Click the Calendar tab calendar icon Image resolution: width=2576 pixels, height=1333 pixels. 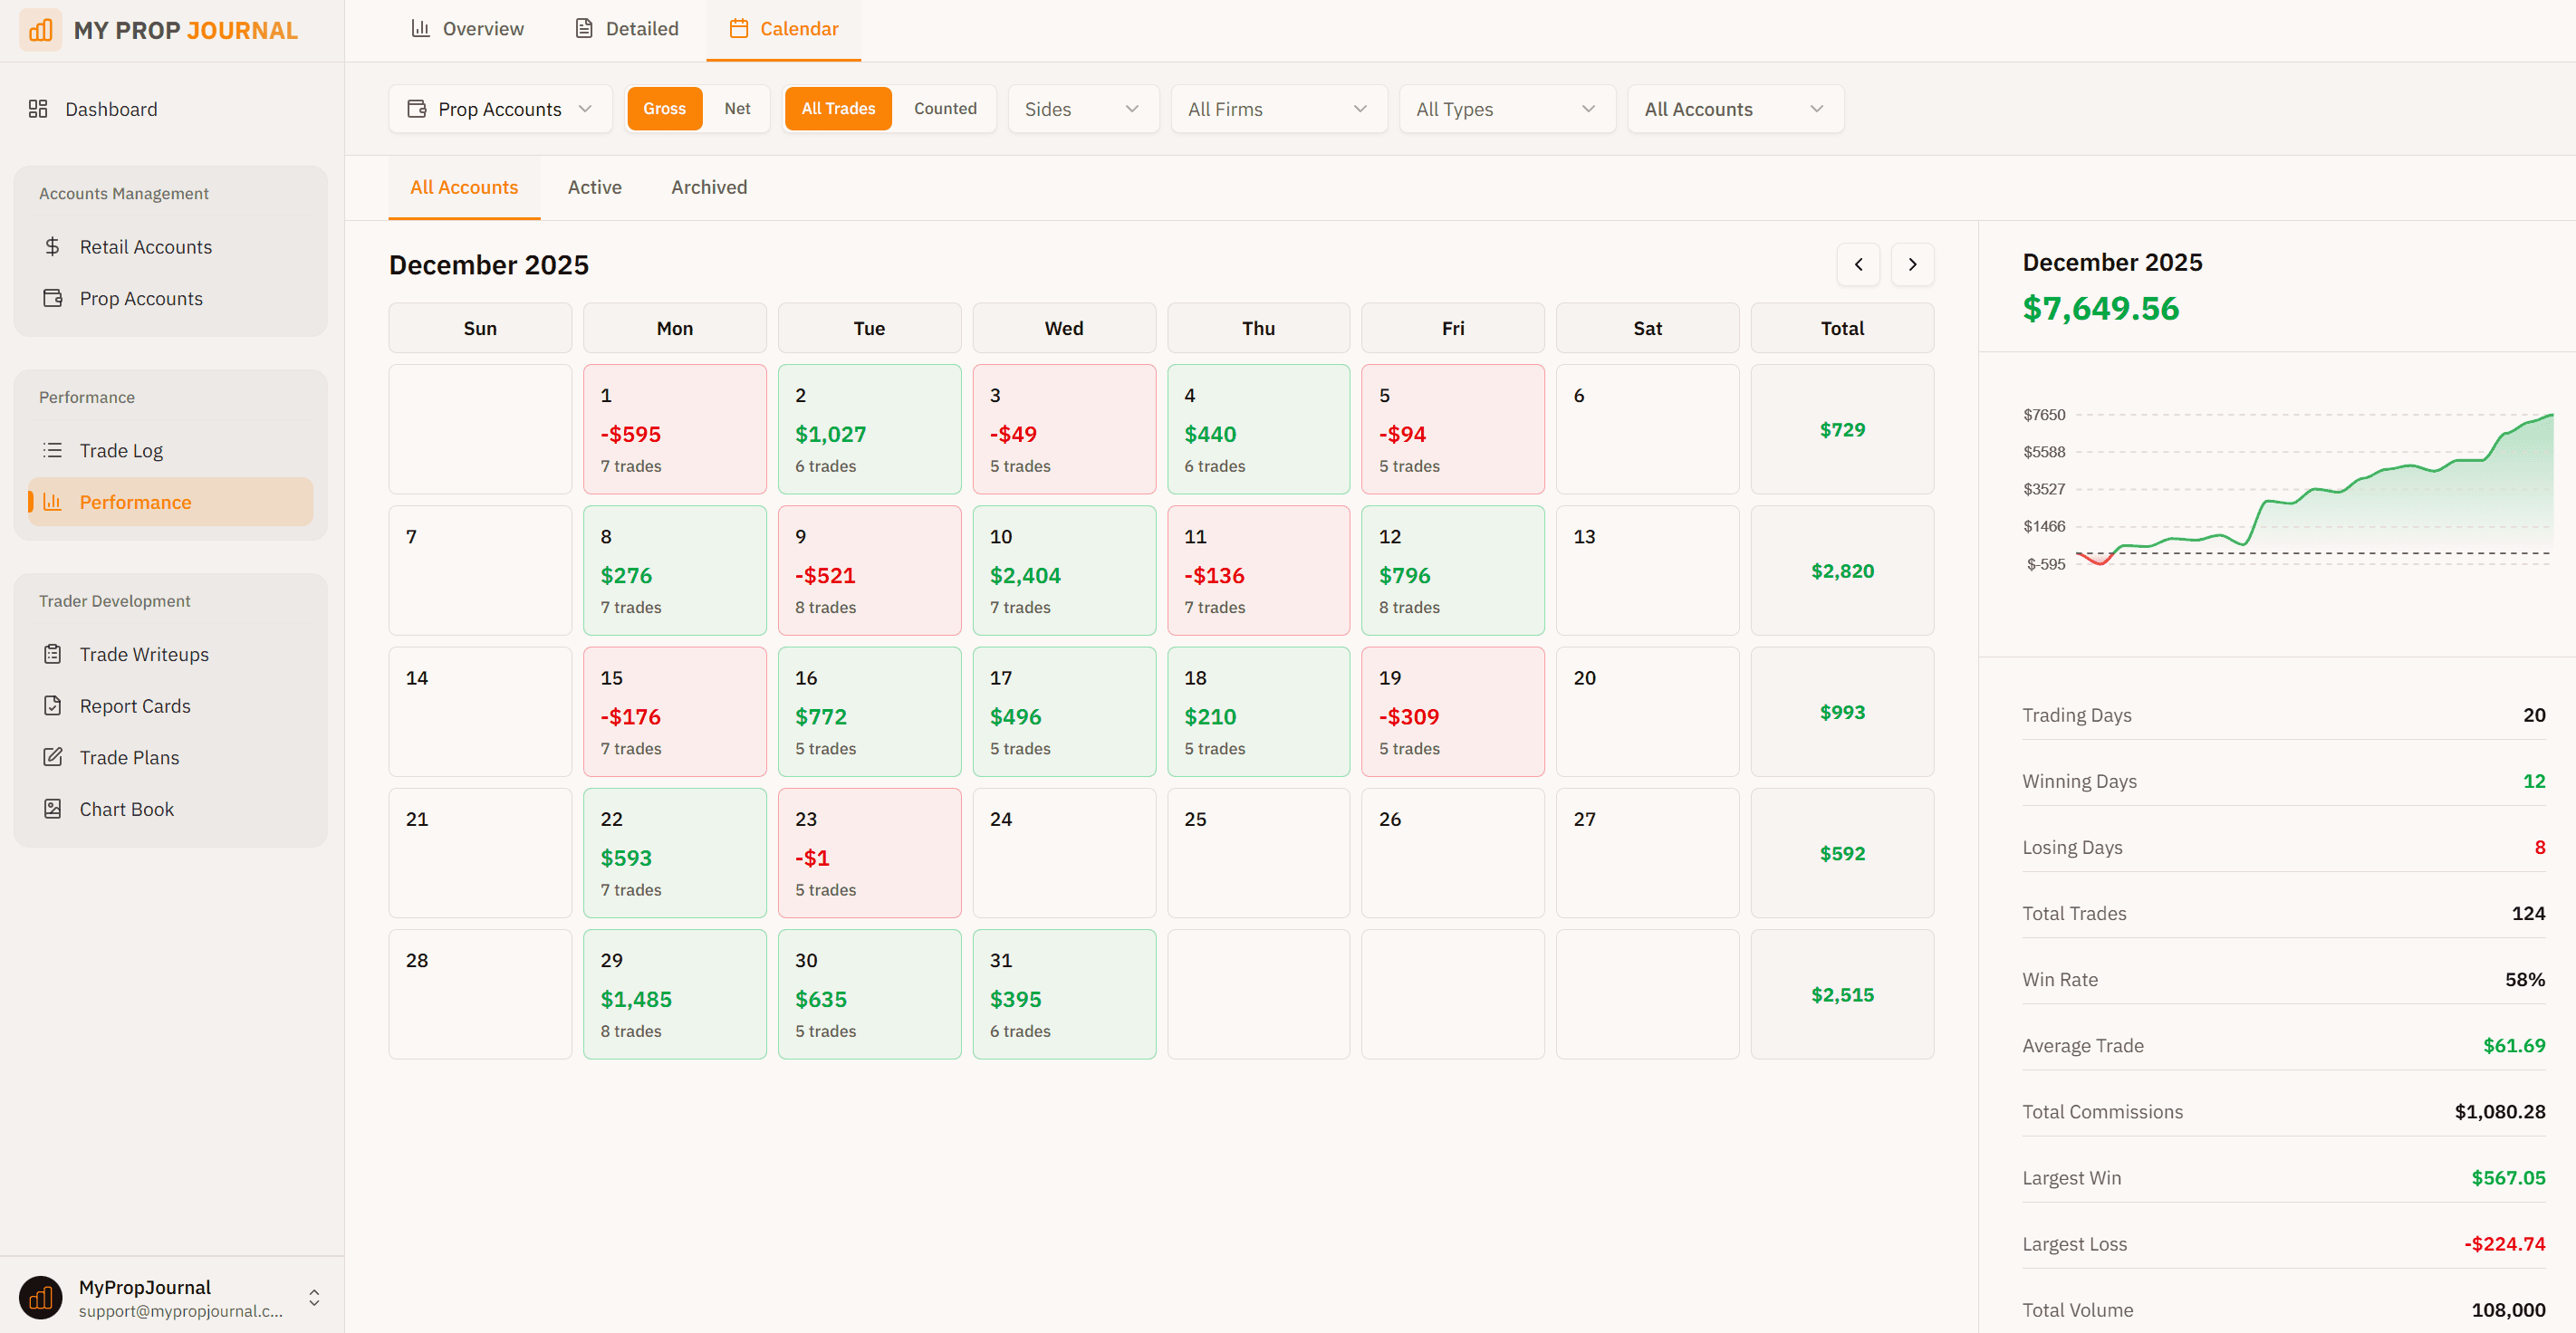pos(739,28)
